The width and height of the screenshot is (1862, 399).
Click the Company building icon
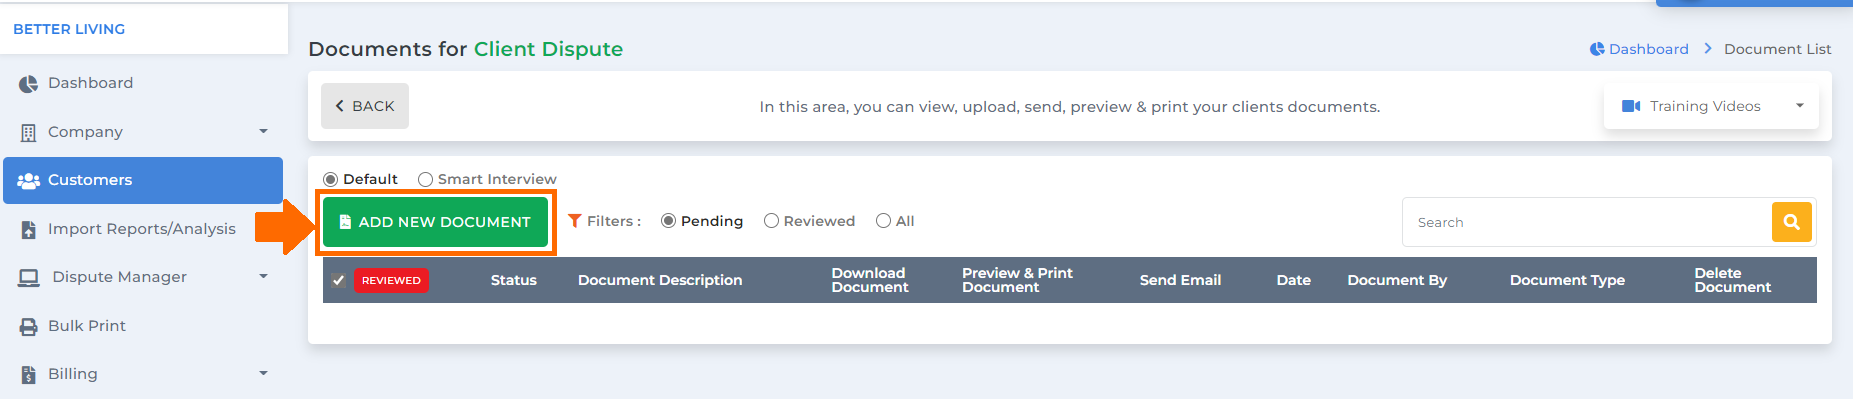[x=28, y=132]
